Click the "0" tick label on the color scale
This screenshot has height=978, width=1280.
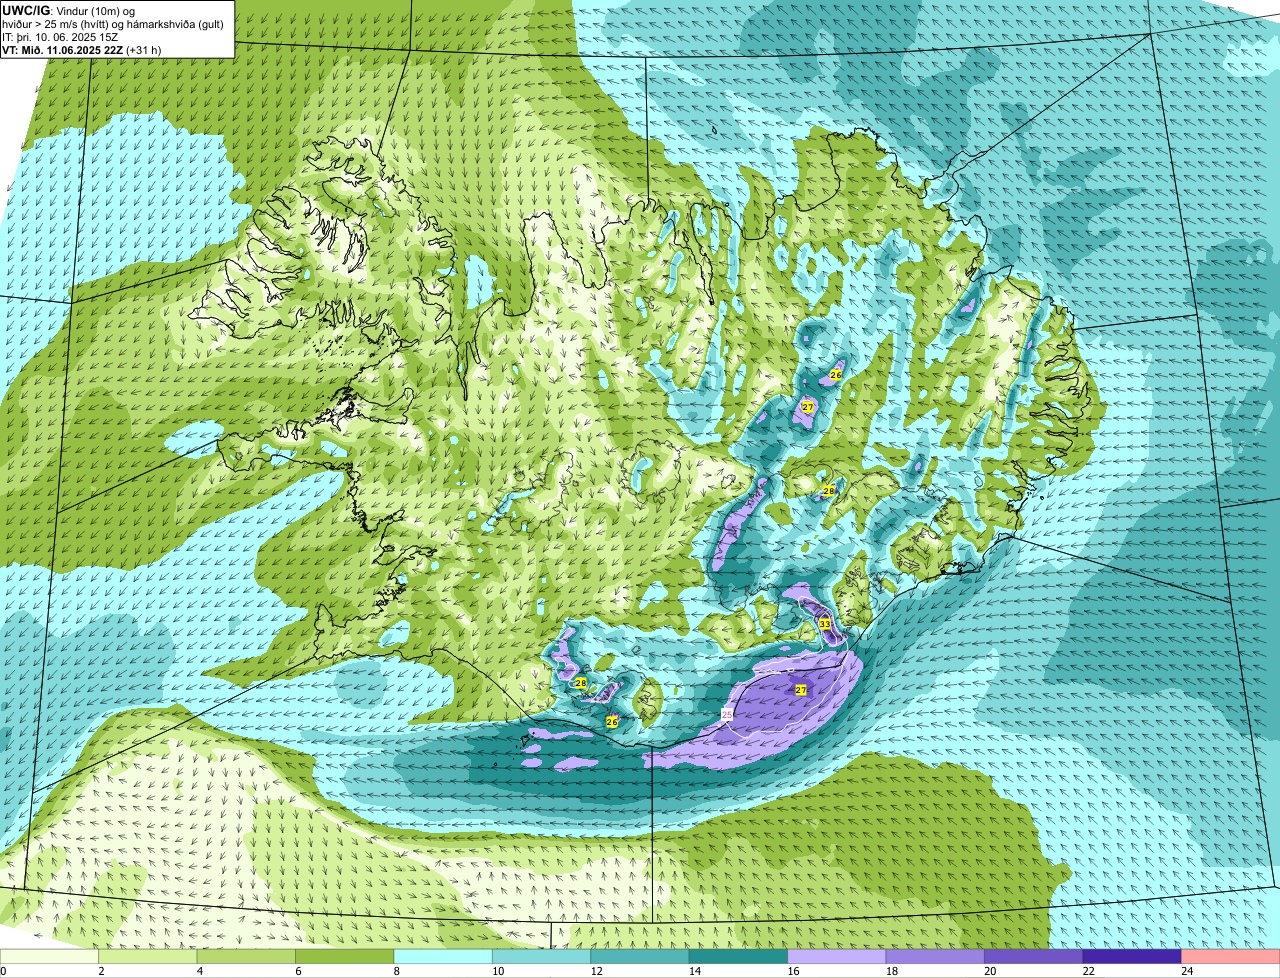click(3, 971)
